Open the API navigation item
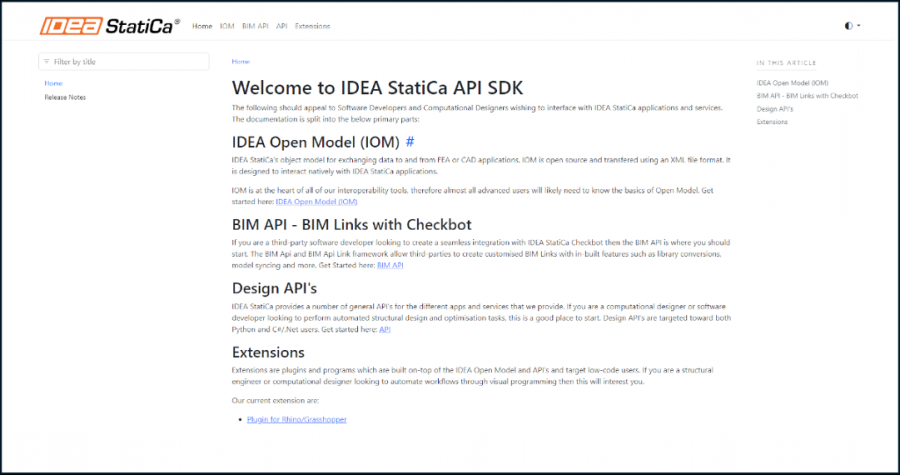900x475 pixels. coord(281,26)
